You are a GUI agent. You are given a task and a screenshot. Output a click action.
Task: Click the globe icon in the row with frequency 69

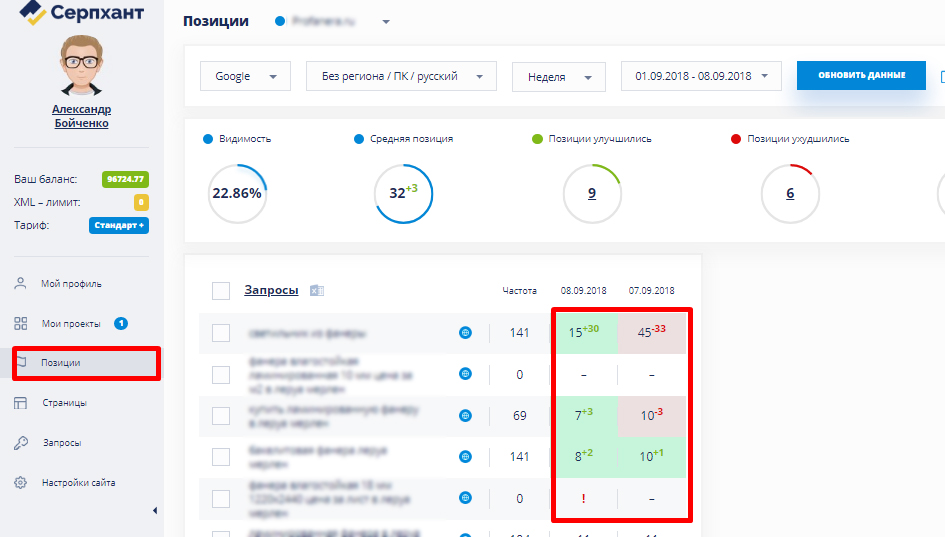[x=465, y=415]
